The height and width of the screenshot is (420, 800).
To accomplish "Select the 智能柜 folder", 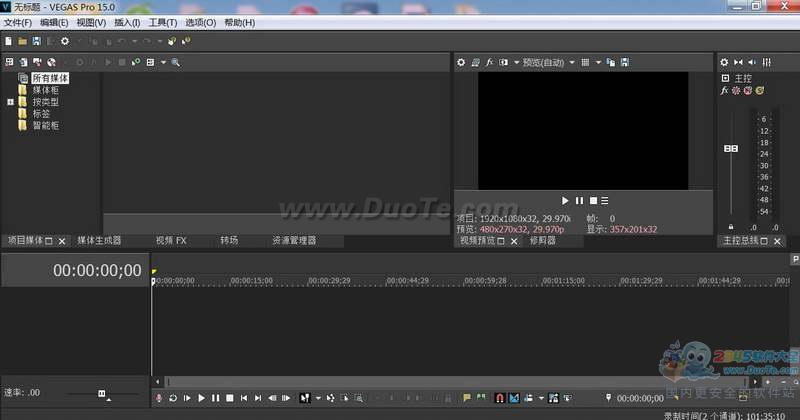I will click(x=45, y=126).
